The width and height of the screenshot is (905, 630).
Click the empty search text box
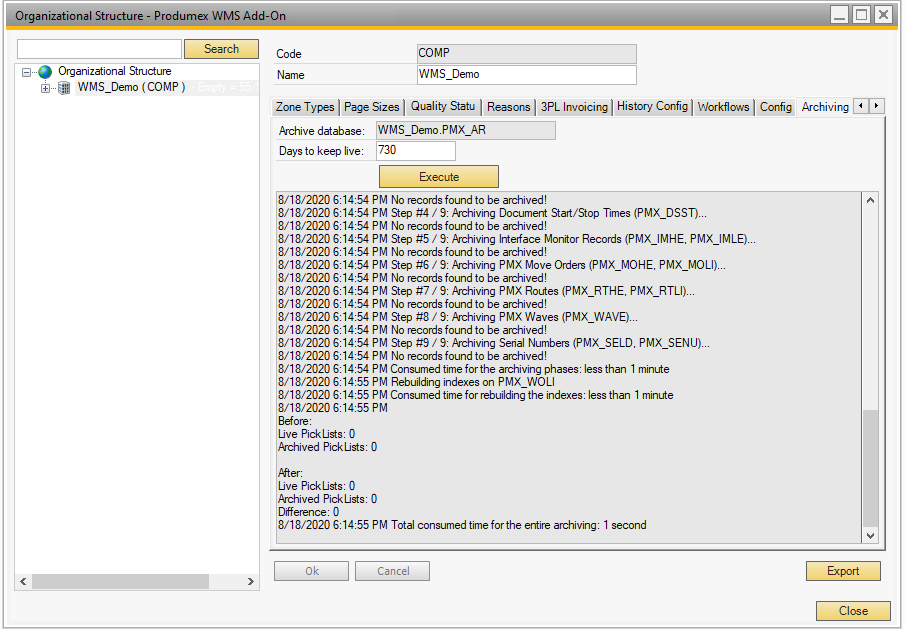[x=98, y=48]
